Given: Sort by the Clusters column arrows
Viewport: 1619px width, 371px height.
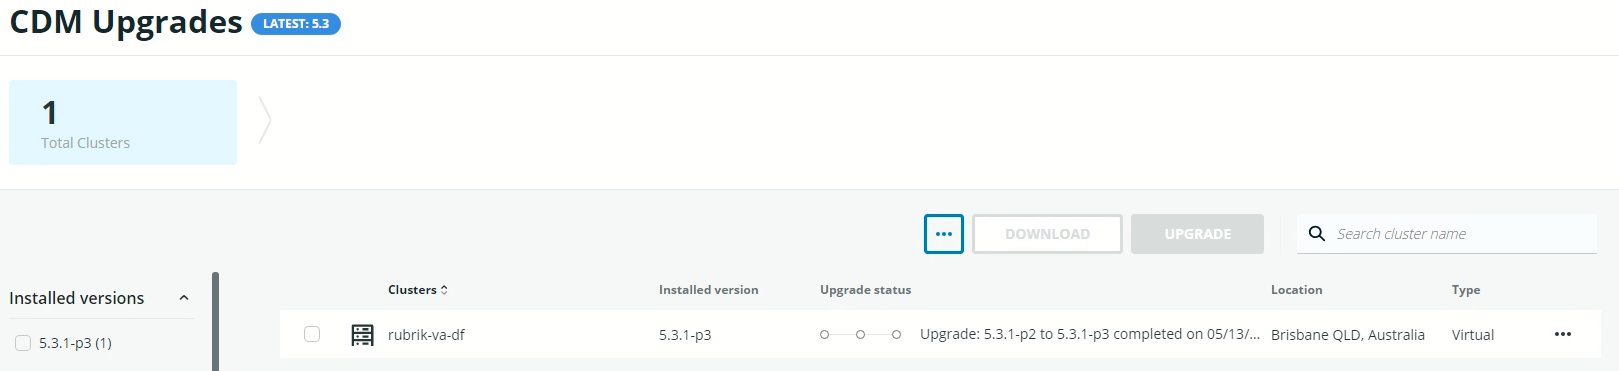Looking at the screenshot, I should 444,290.
